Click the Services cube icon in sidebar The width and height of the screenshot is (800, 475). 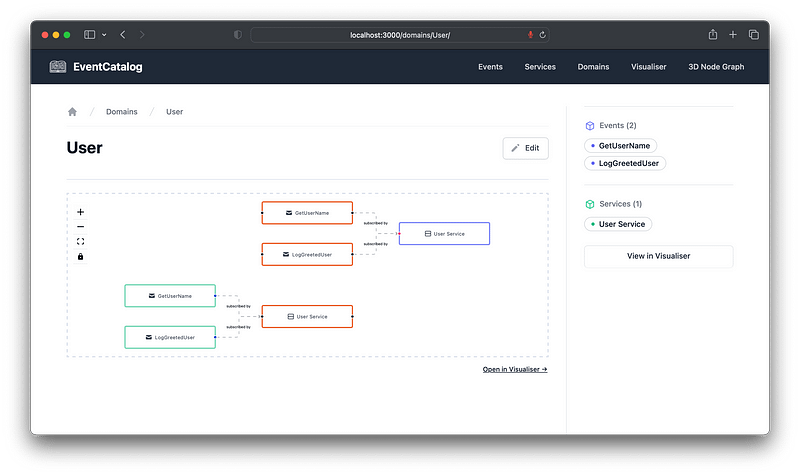(590, 204)
